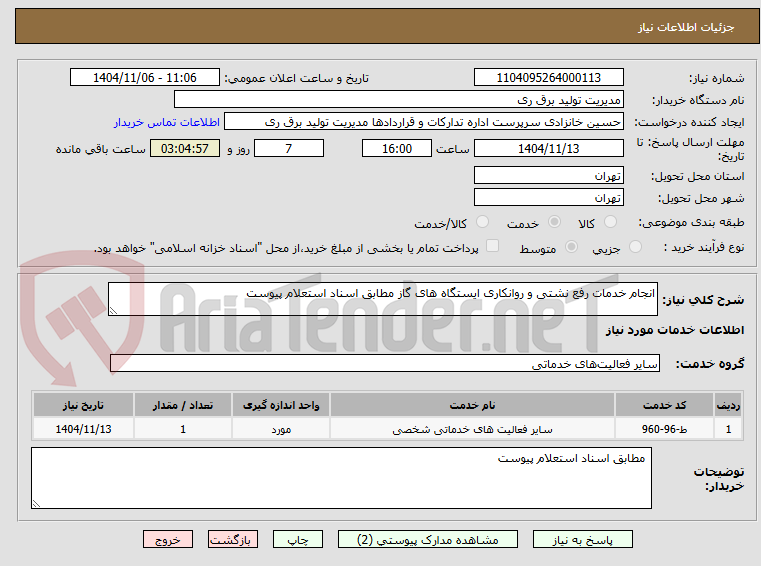Click column header نام خدمت

tap(472, 405)
